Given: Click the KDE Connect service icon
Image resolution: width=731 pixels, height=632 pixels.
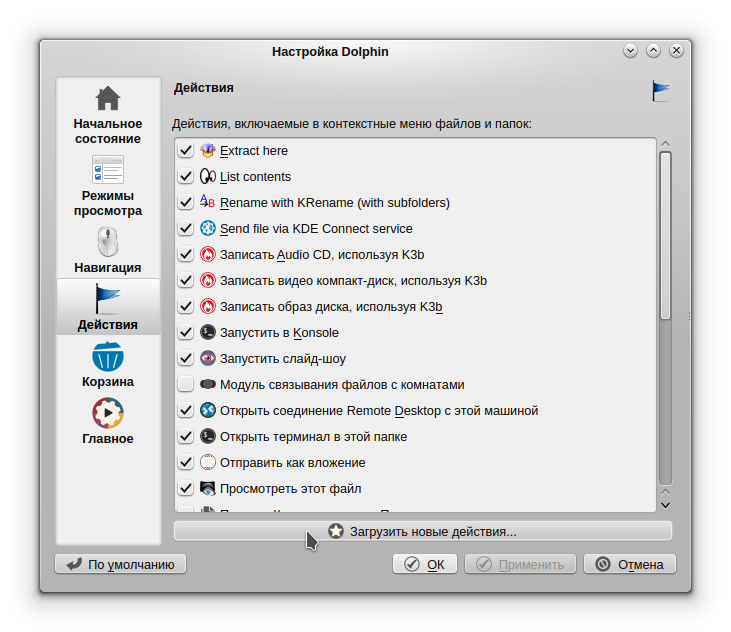Looking at the screenshot, I should pos(207,228).
